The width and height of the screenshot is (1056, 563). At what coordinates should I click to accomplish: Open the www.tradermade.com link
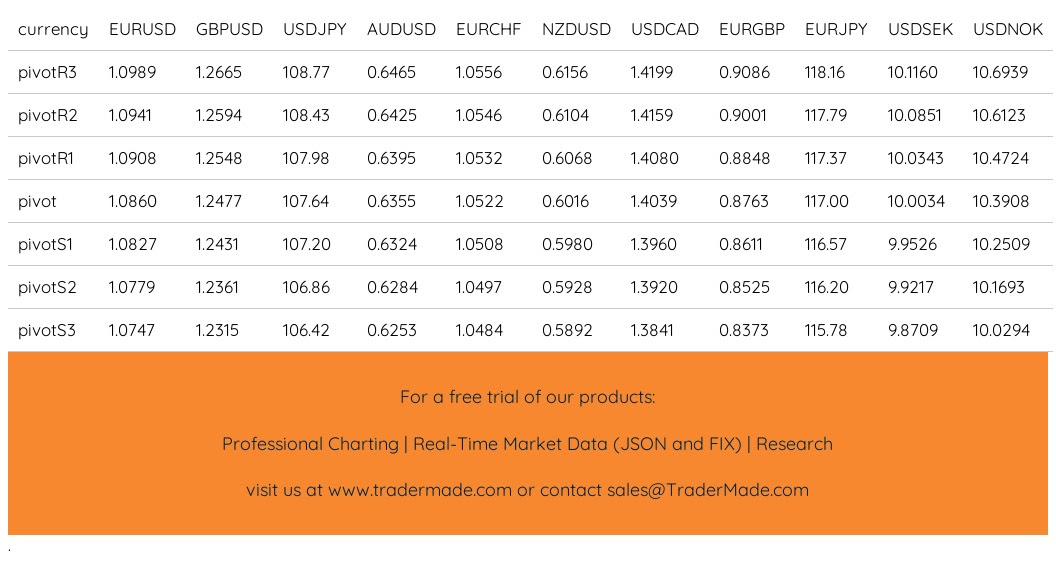point(419,490)
